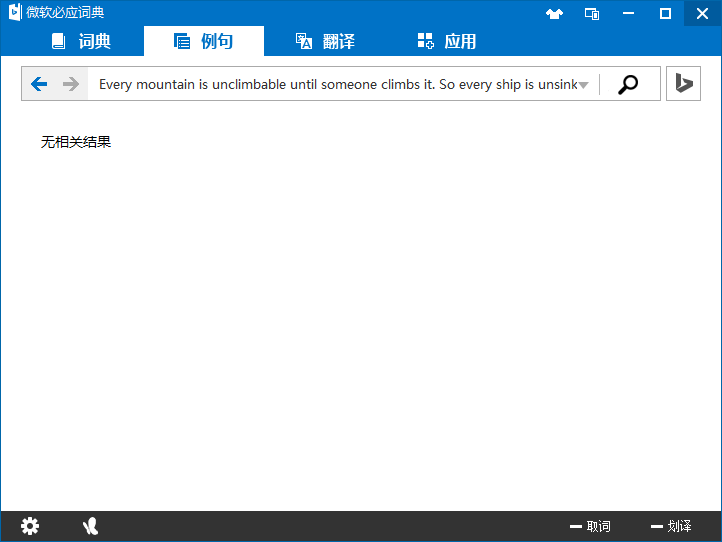Switch to the 例句 example sentences tab
Screen dimensions: 722x542
coord(204,41)
